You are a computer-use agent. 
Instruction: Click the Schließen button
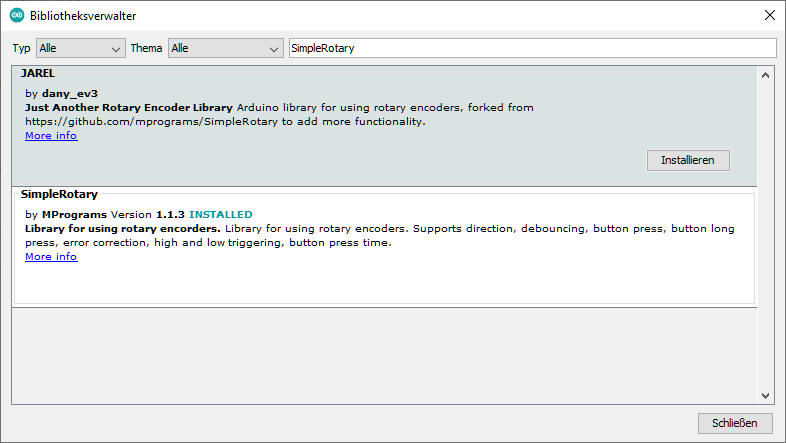735,423
